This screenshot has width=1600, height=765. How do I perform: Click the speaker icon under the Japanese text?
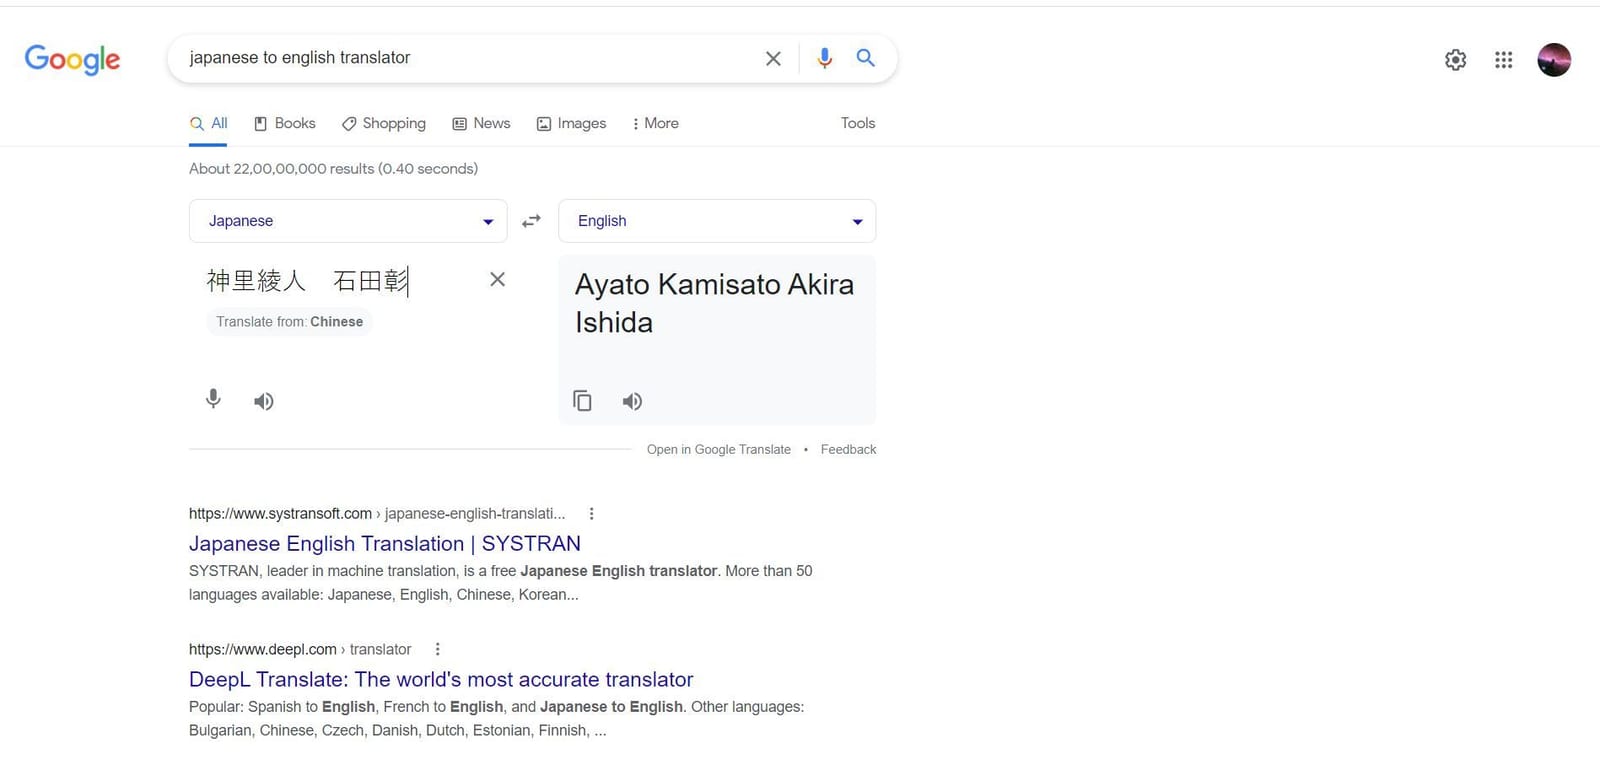click(x=263, y=400)
